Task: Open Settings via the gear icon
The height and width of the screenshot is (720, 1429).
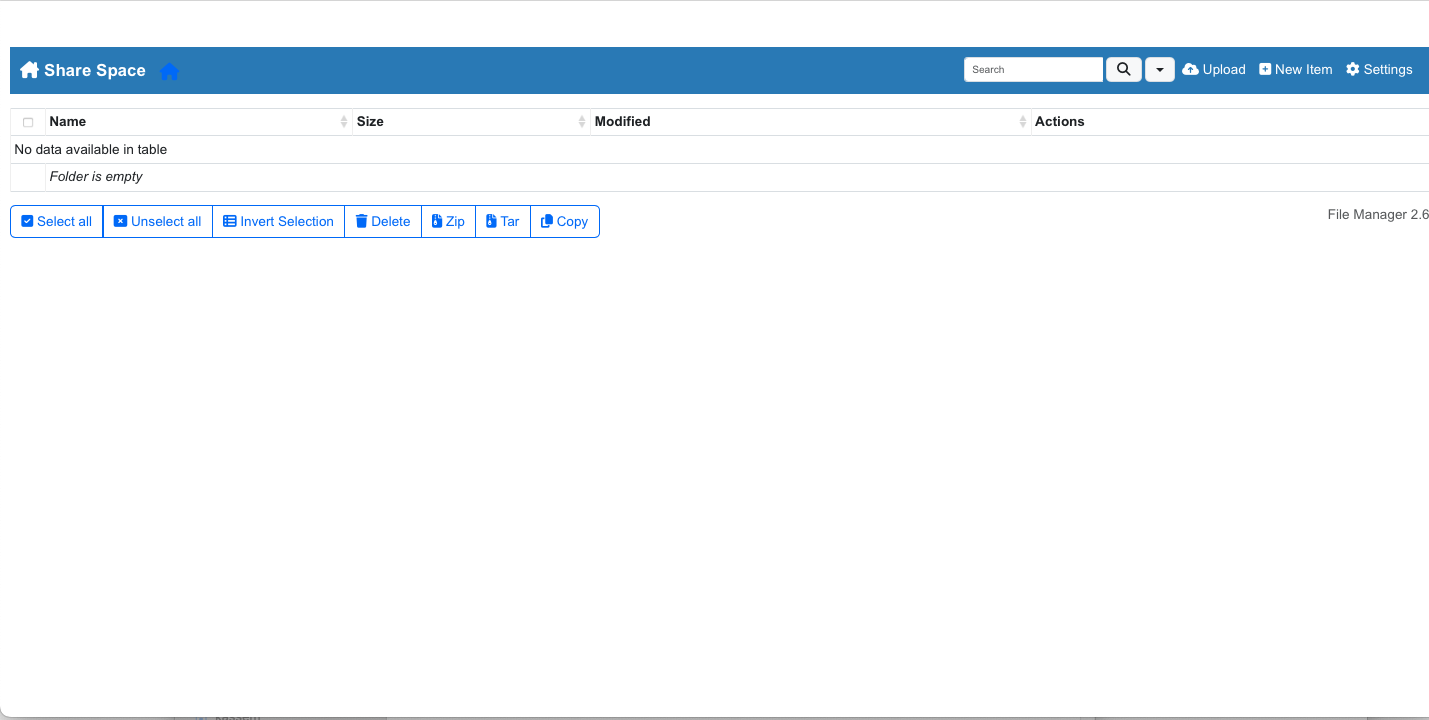Action: click(x=1355, y=69)
